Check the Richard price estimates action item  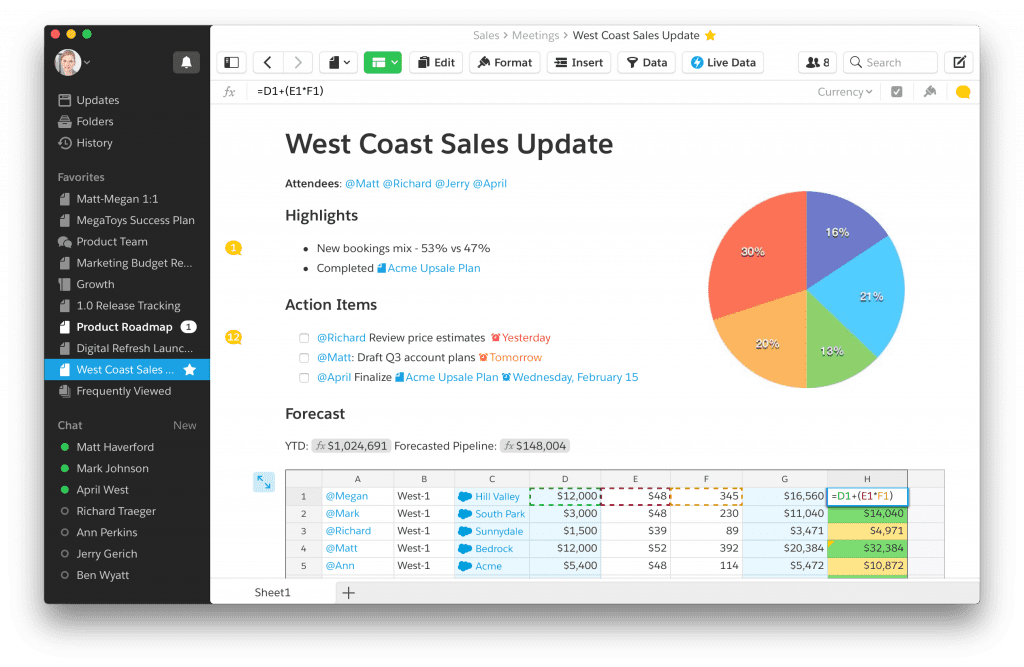[x=304, y=338]
